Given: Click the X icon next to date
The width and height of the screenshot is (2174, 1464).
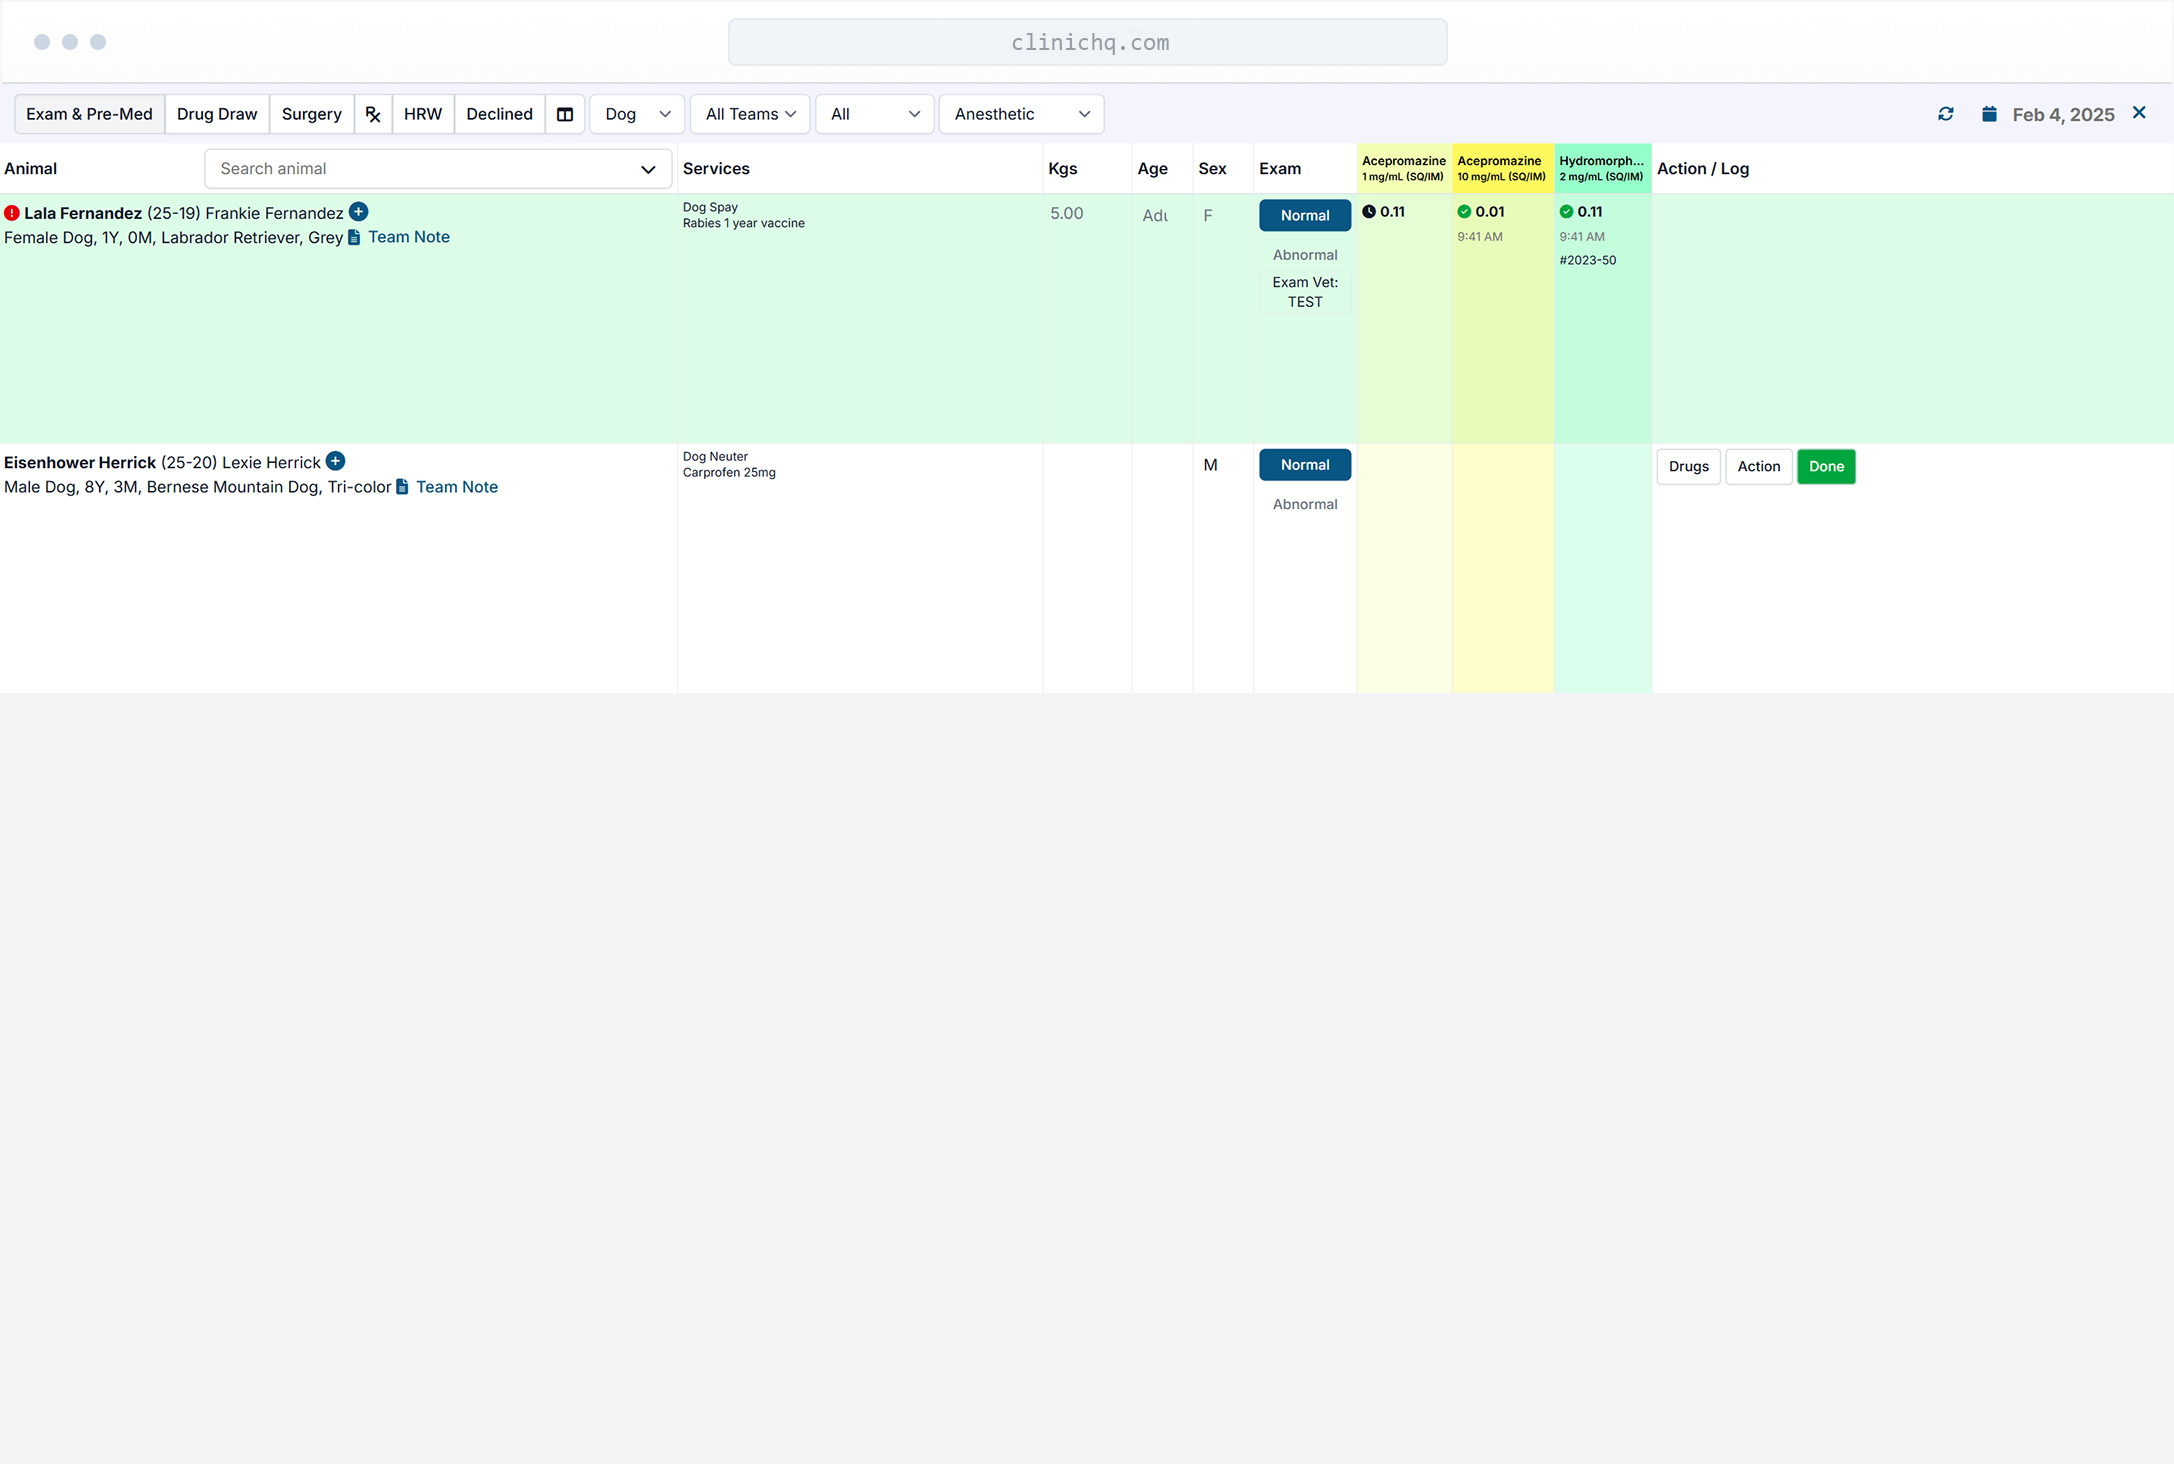Looking at the screenshot, I should [2139, 113].
